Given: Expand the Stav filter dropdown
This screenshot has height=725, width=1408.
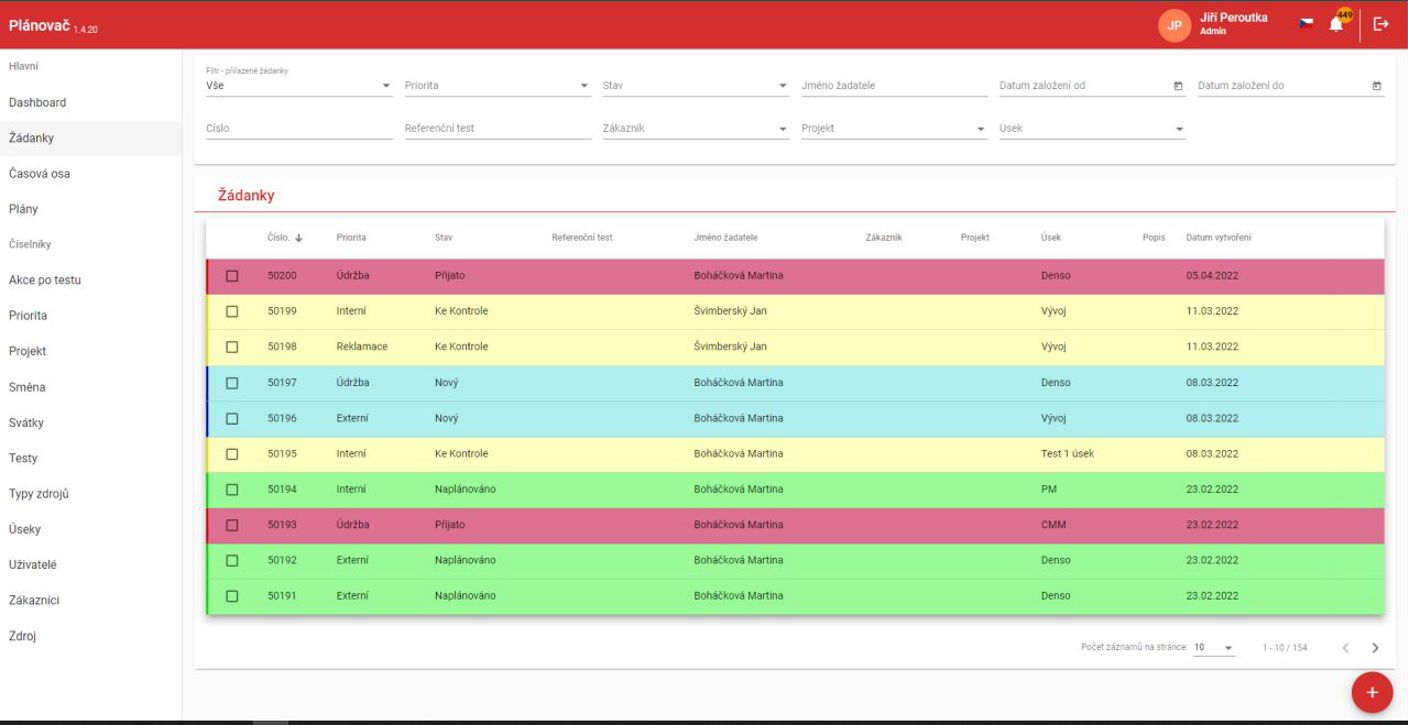Looking at the screenshot, I should [695, 86].
